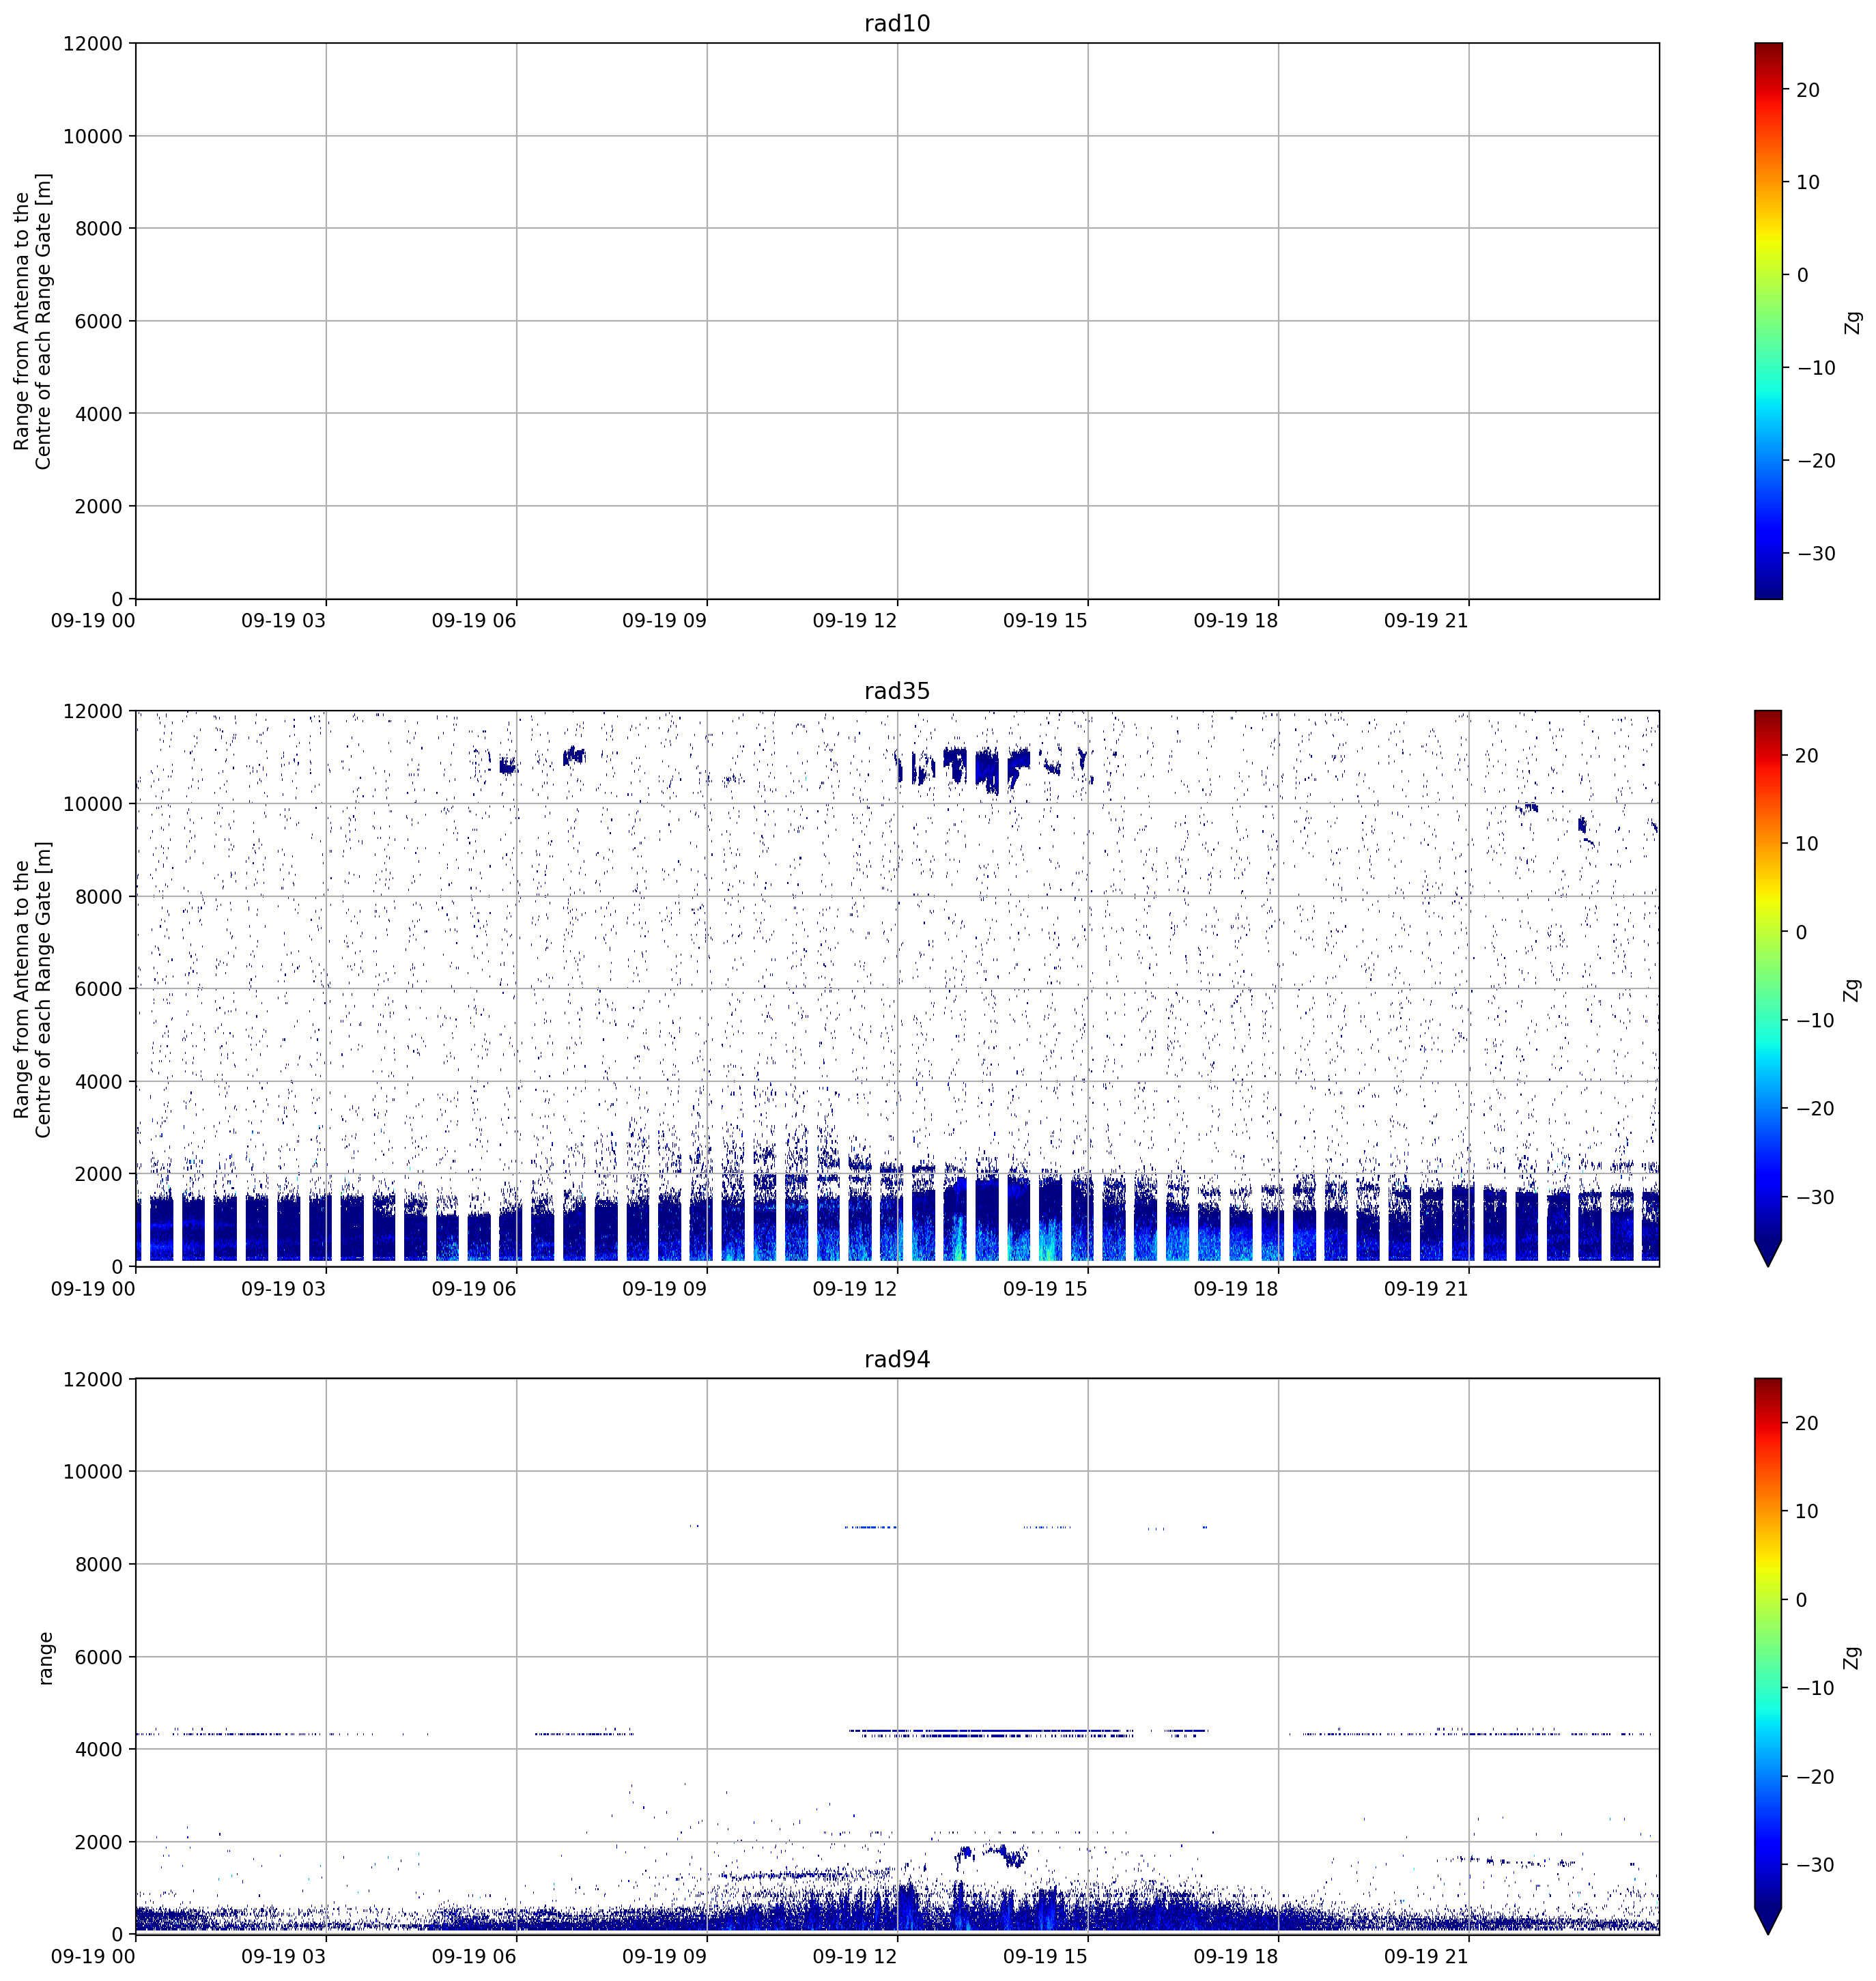Click the 4000 y-tick on rad94
The image size is (1876, 1981).
pyautogui.click(x=99, y=1750)
